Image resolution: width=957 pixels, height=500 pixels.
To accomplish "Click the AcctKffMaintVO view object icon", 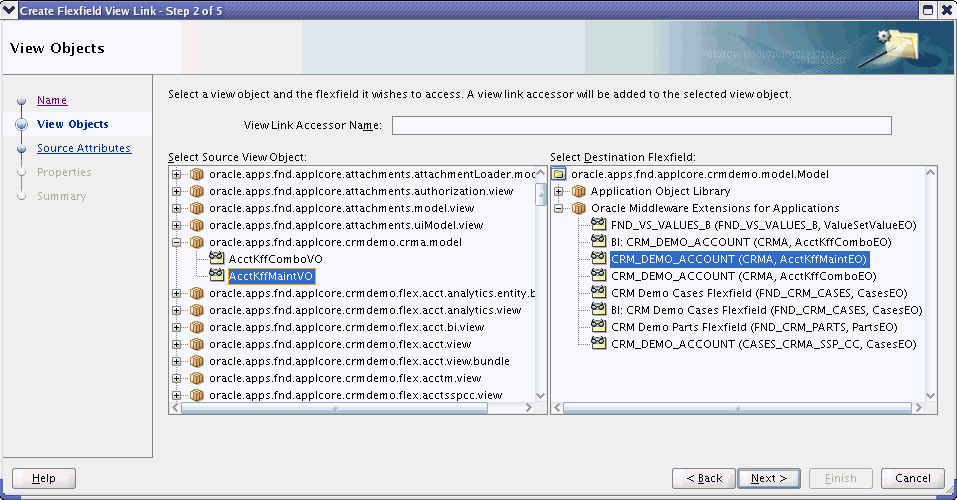I will 216,275.
